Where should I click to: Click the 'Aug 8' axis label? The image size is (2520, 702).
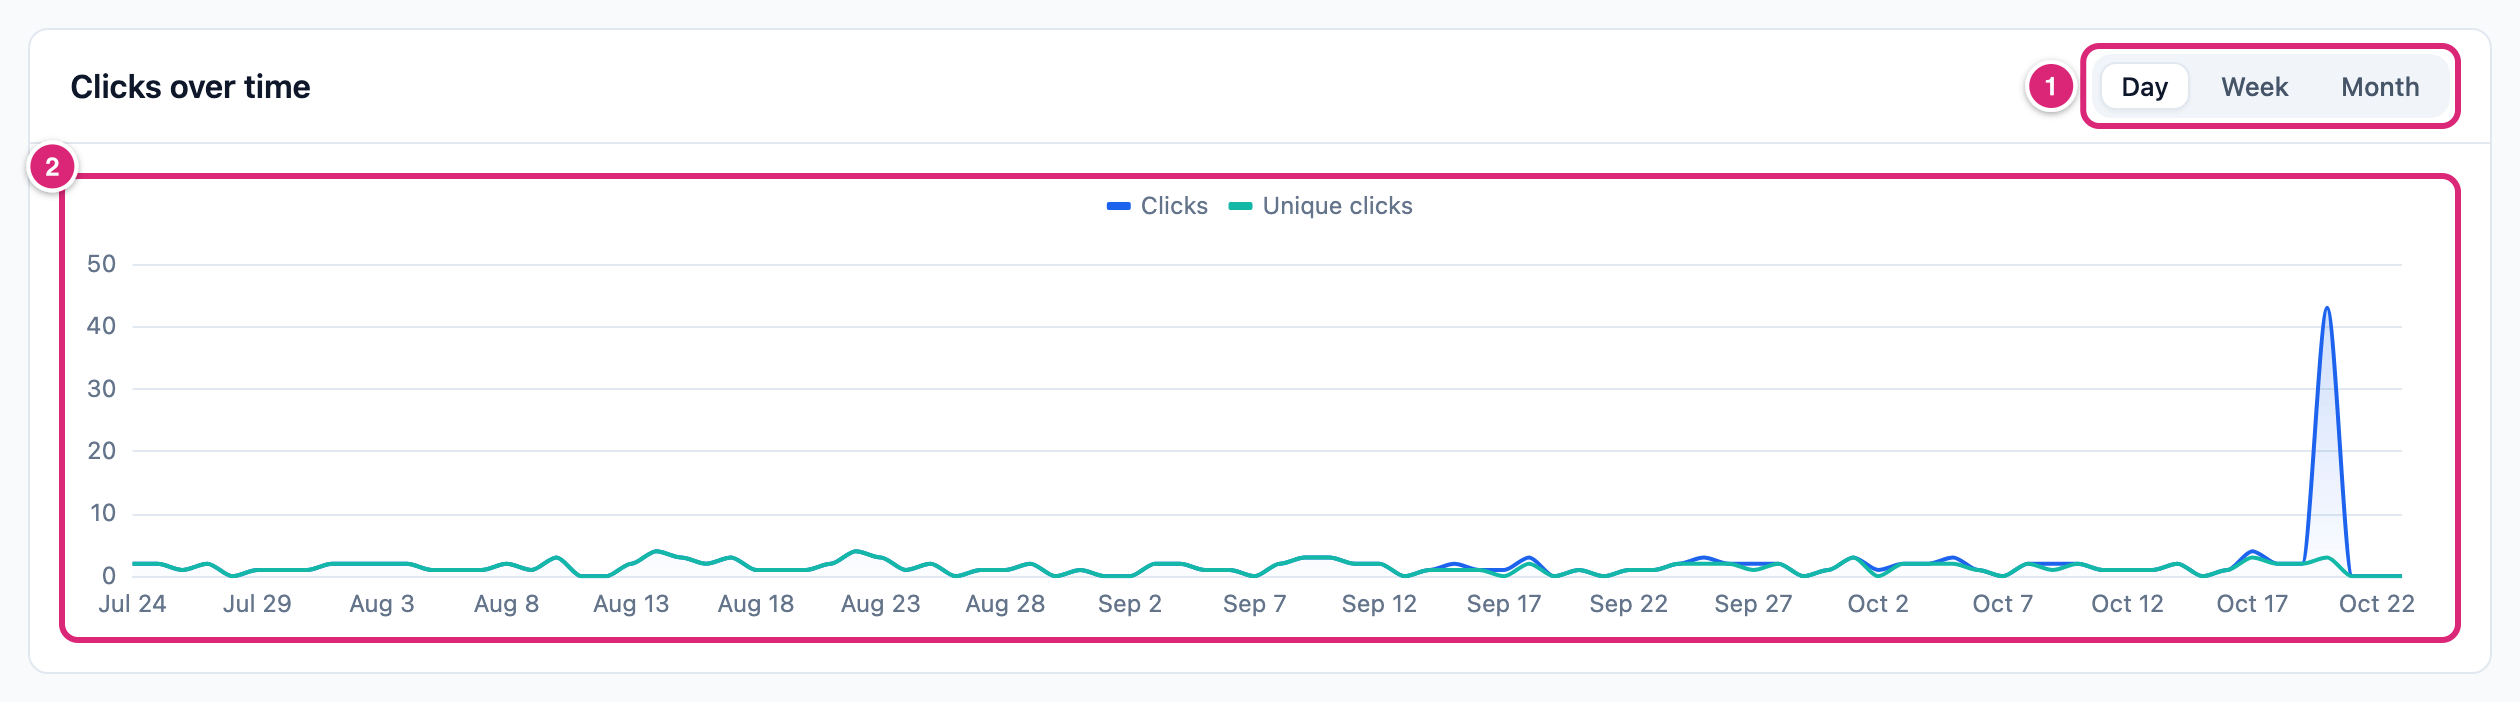coord(506,604)
